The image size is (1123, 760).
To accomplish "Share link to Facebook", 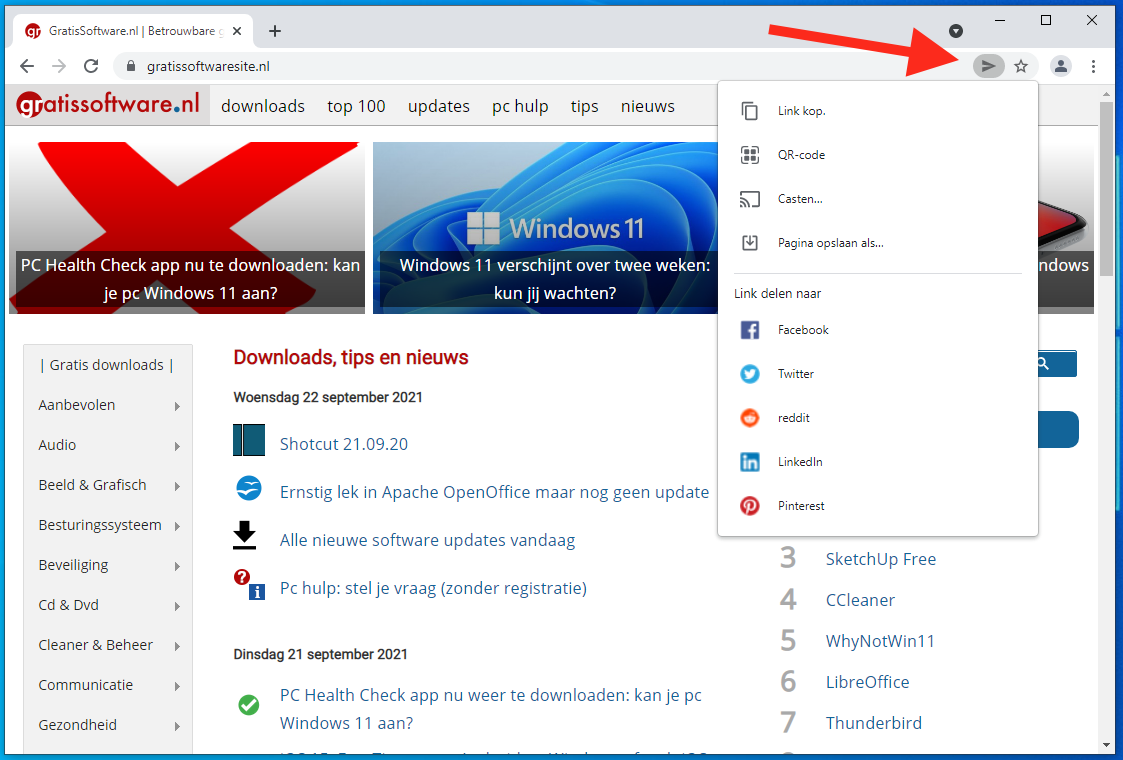I will (x=803, y=330).
